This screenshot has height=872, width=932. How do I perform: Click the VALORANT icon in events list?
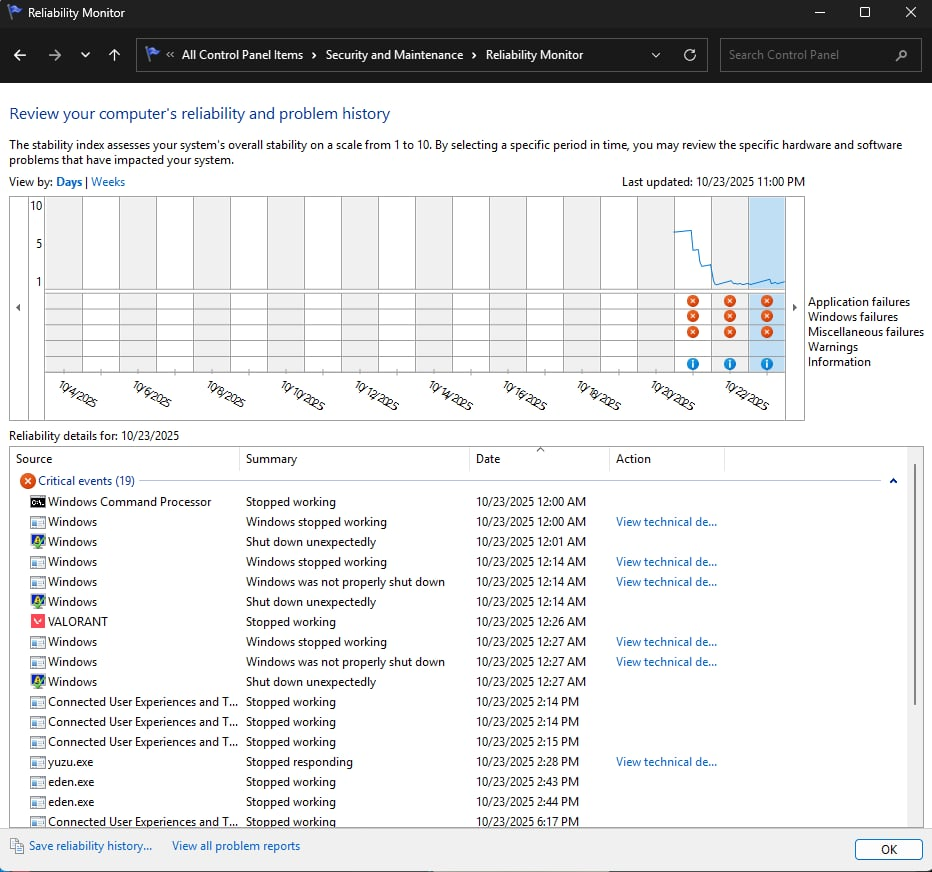point(38,622)
